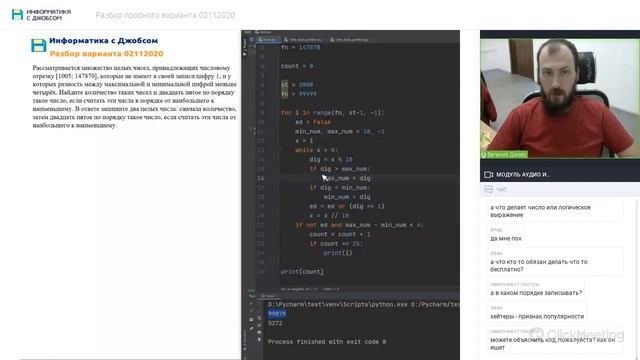Click the python.exe command path in console

(363, 304)
